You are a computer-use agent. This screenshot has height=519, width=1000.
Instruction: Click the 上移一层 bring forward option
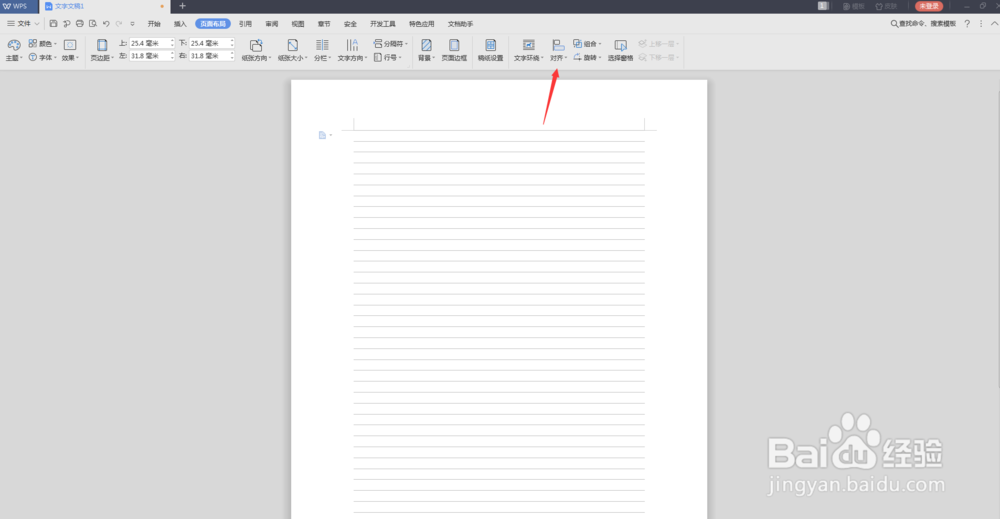[x=659, y=43]
